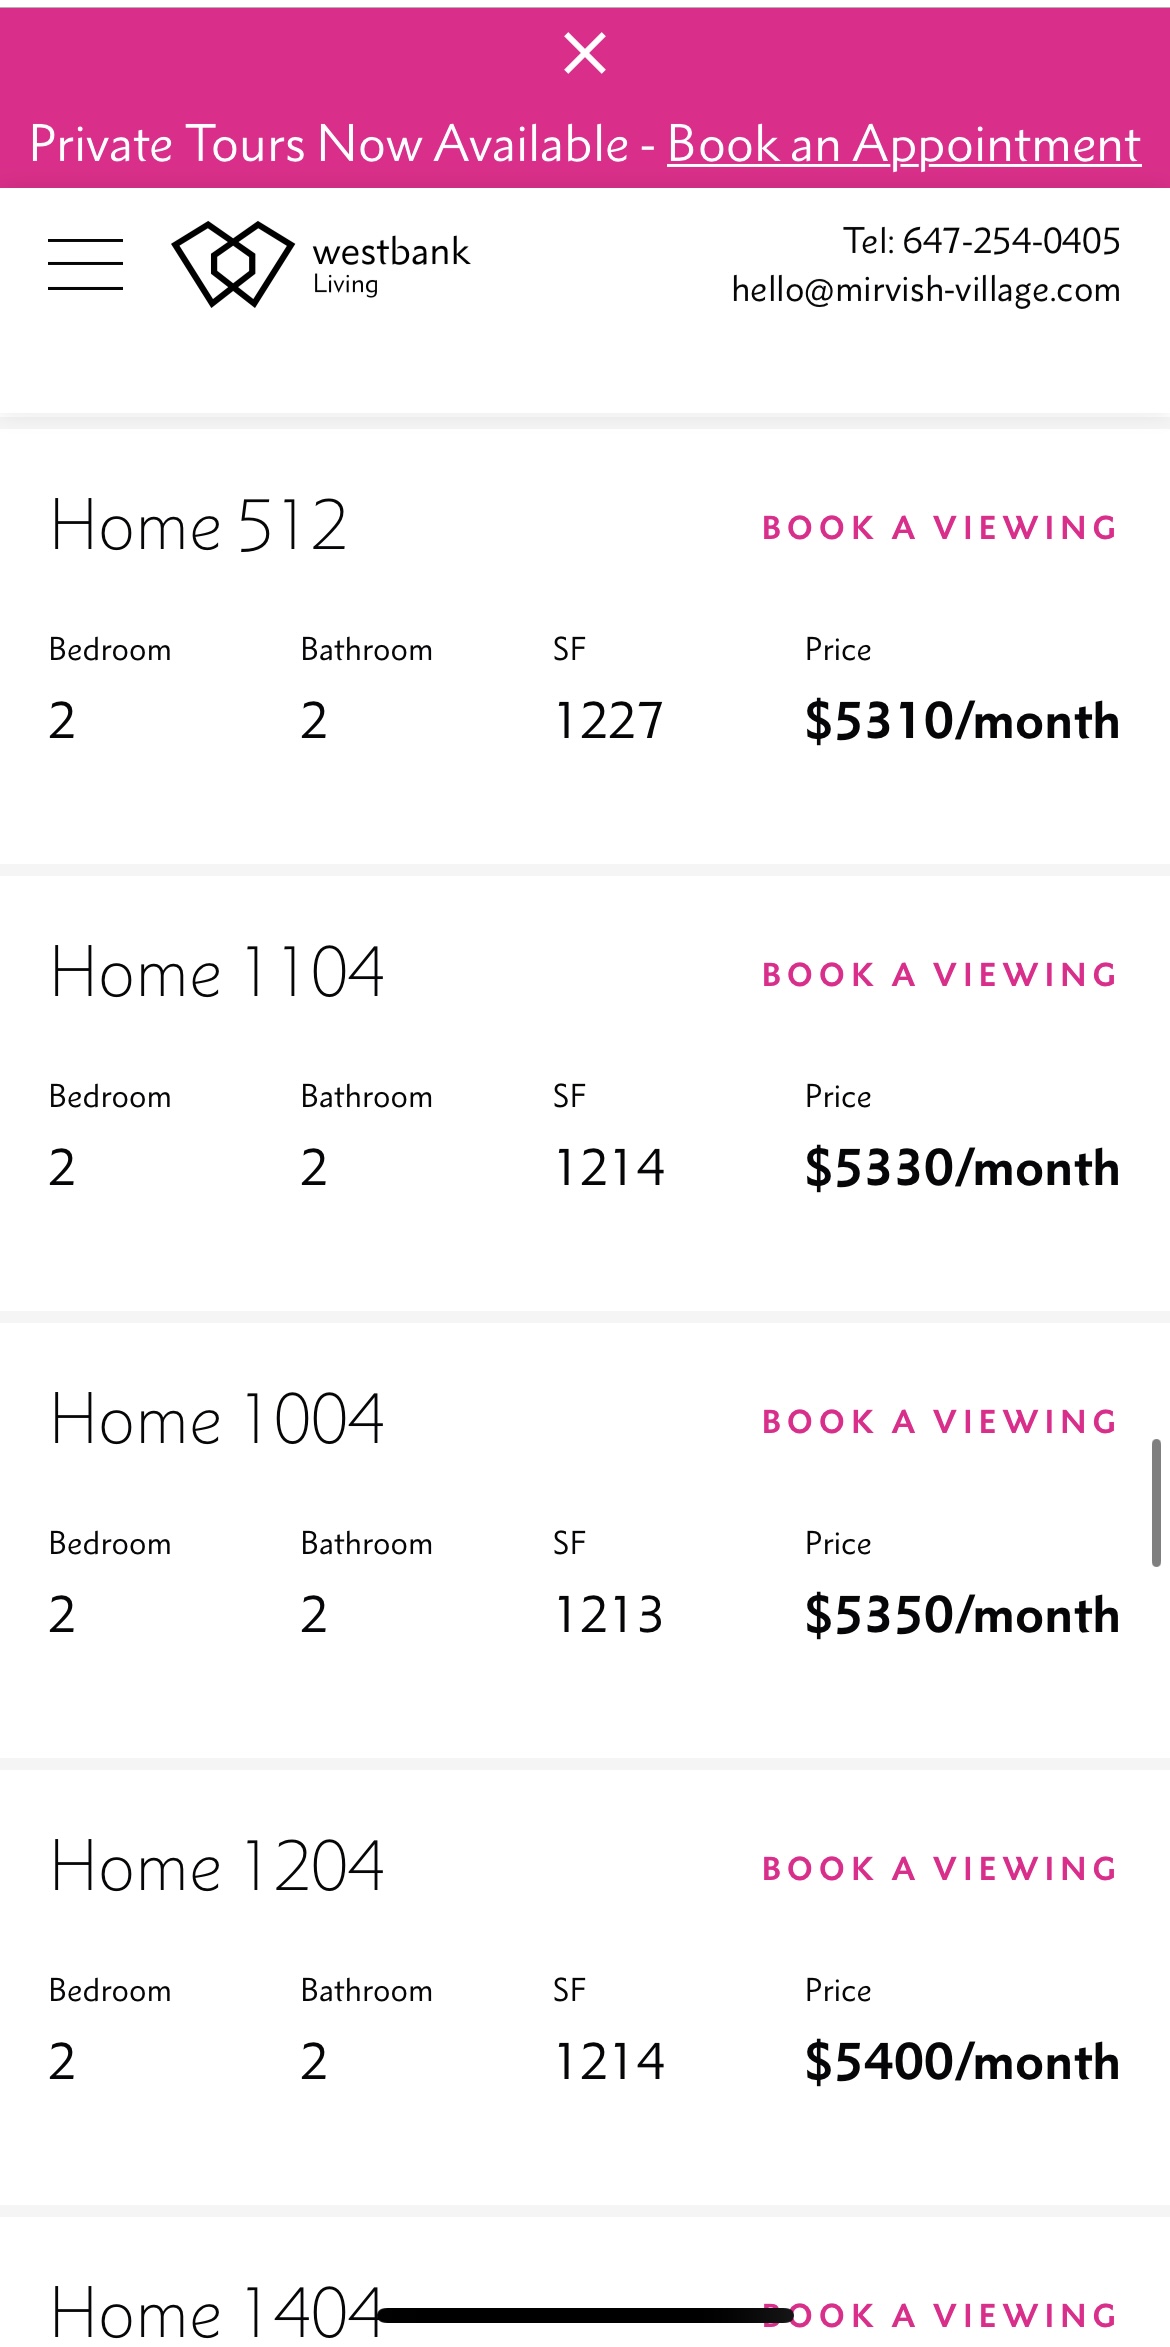Click the Westbank Living logo
The height and width of the screenshot is (2347, 1170).
[x=320, y=264]
